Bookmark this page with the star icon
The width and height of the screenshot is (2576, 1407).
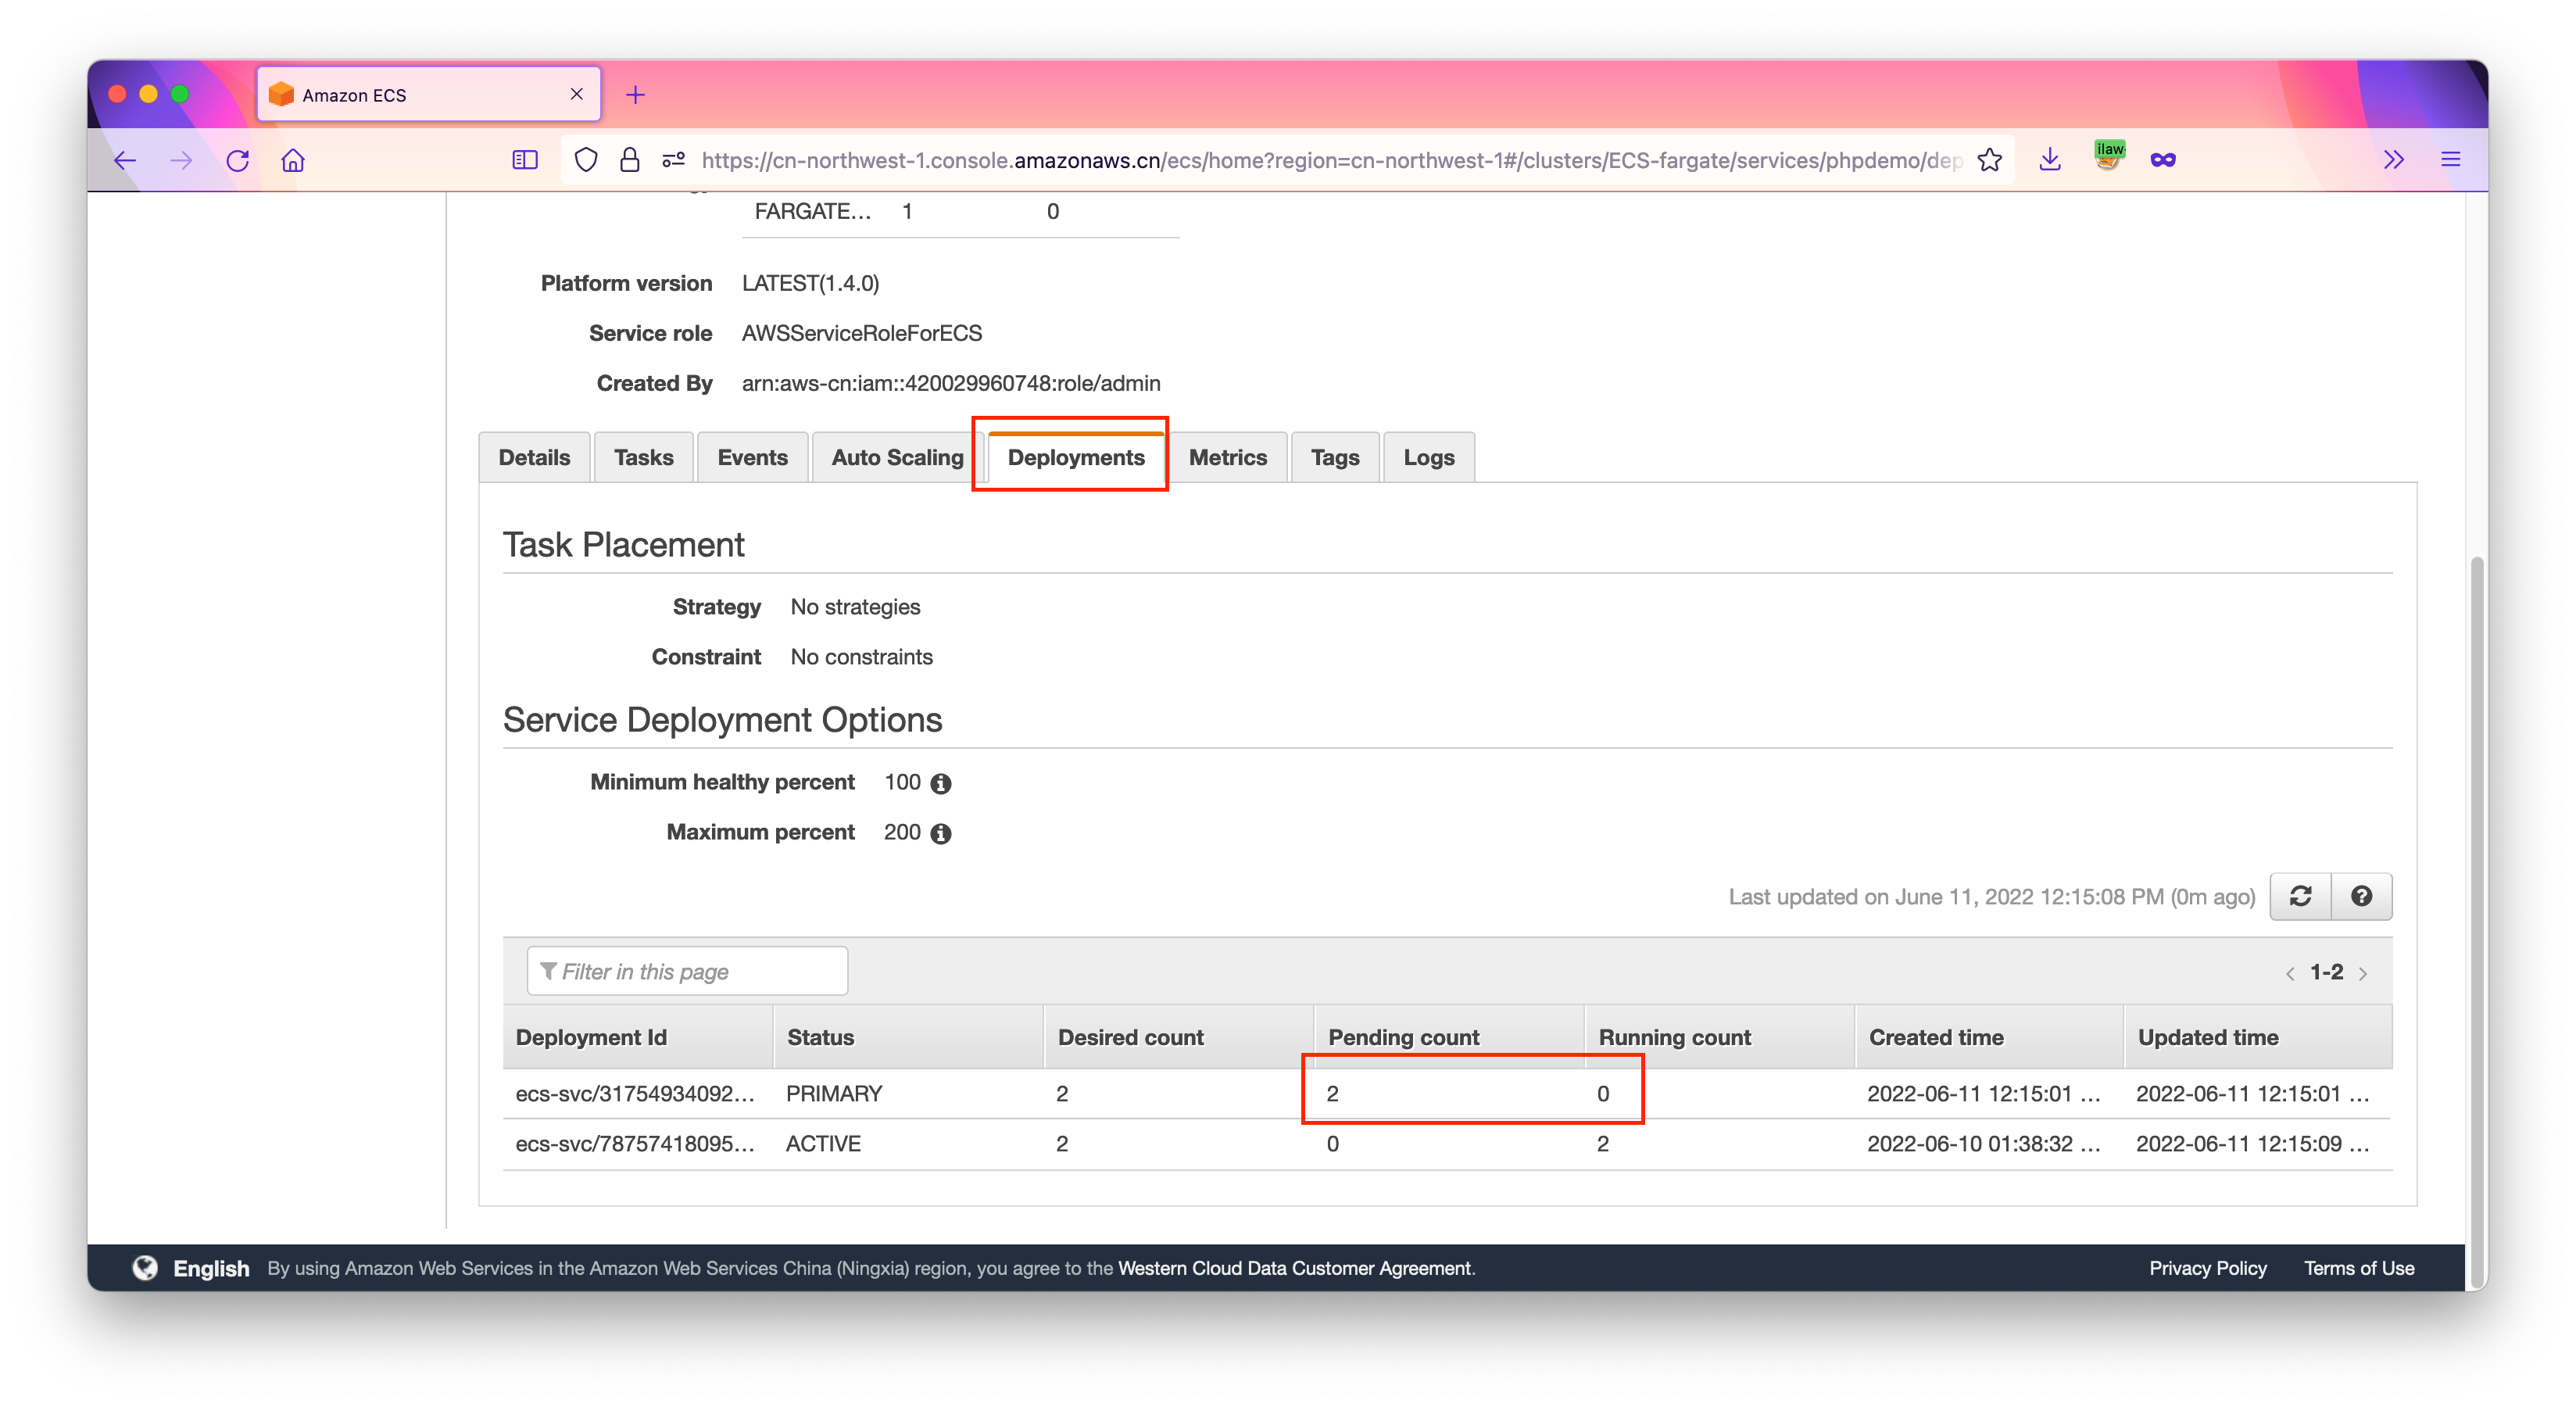pyautogui.click(x=1989, y=160)
